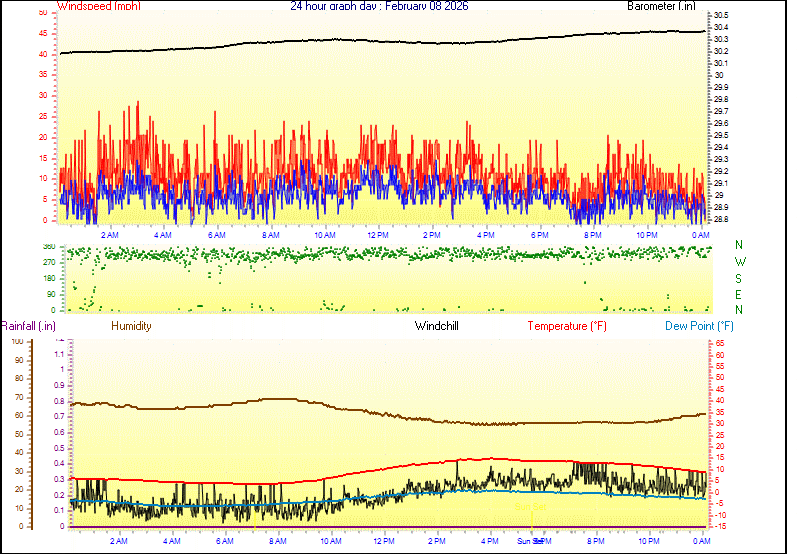Screen dimensions: 798x554
Task: Click the Barometer [.in] axis label
Action: [661, 6]
